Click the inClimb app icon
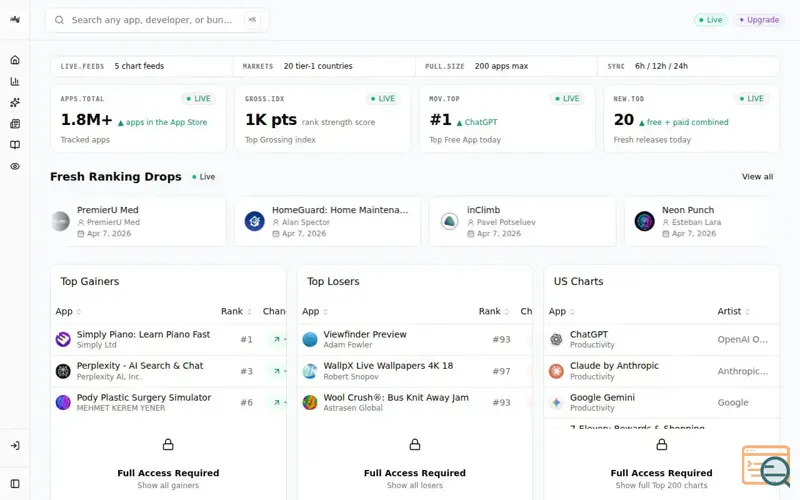This screenshot has width=800, height=500. (449, 221)
